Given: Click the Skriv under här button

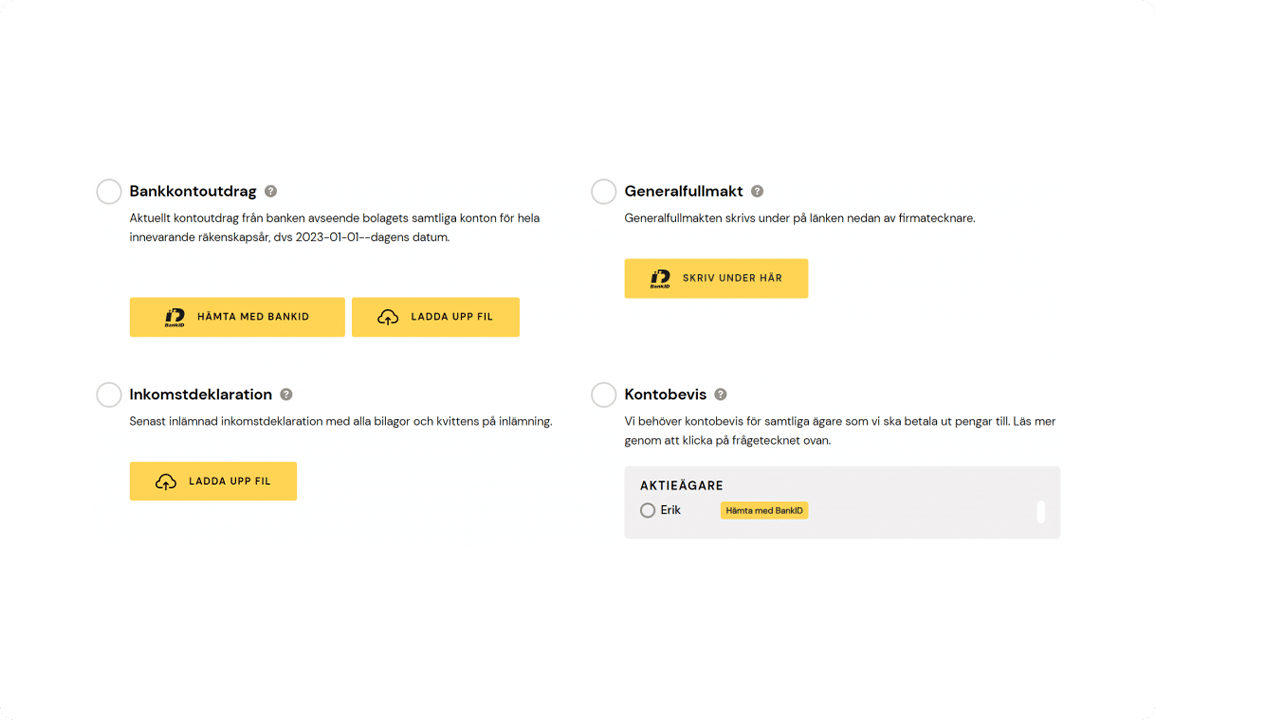Looking at the screenshot, I should click(716, 278).
